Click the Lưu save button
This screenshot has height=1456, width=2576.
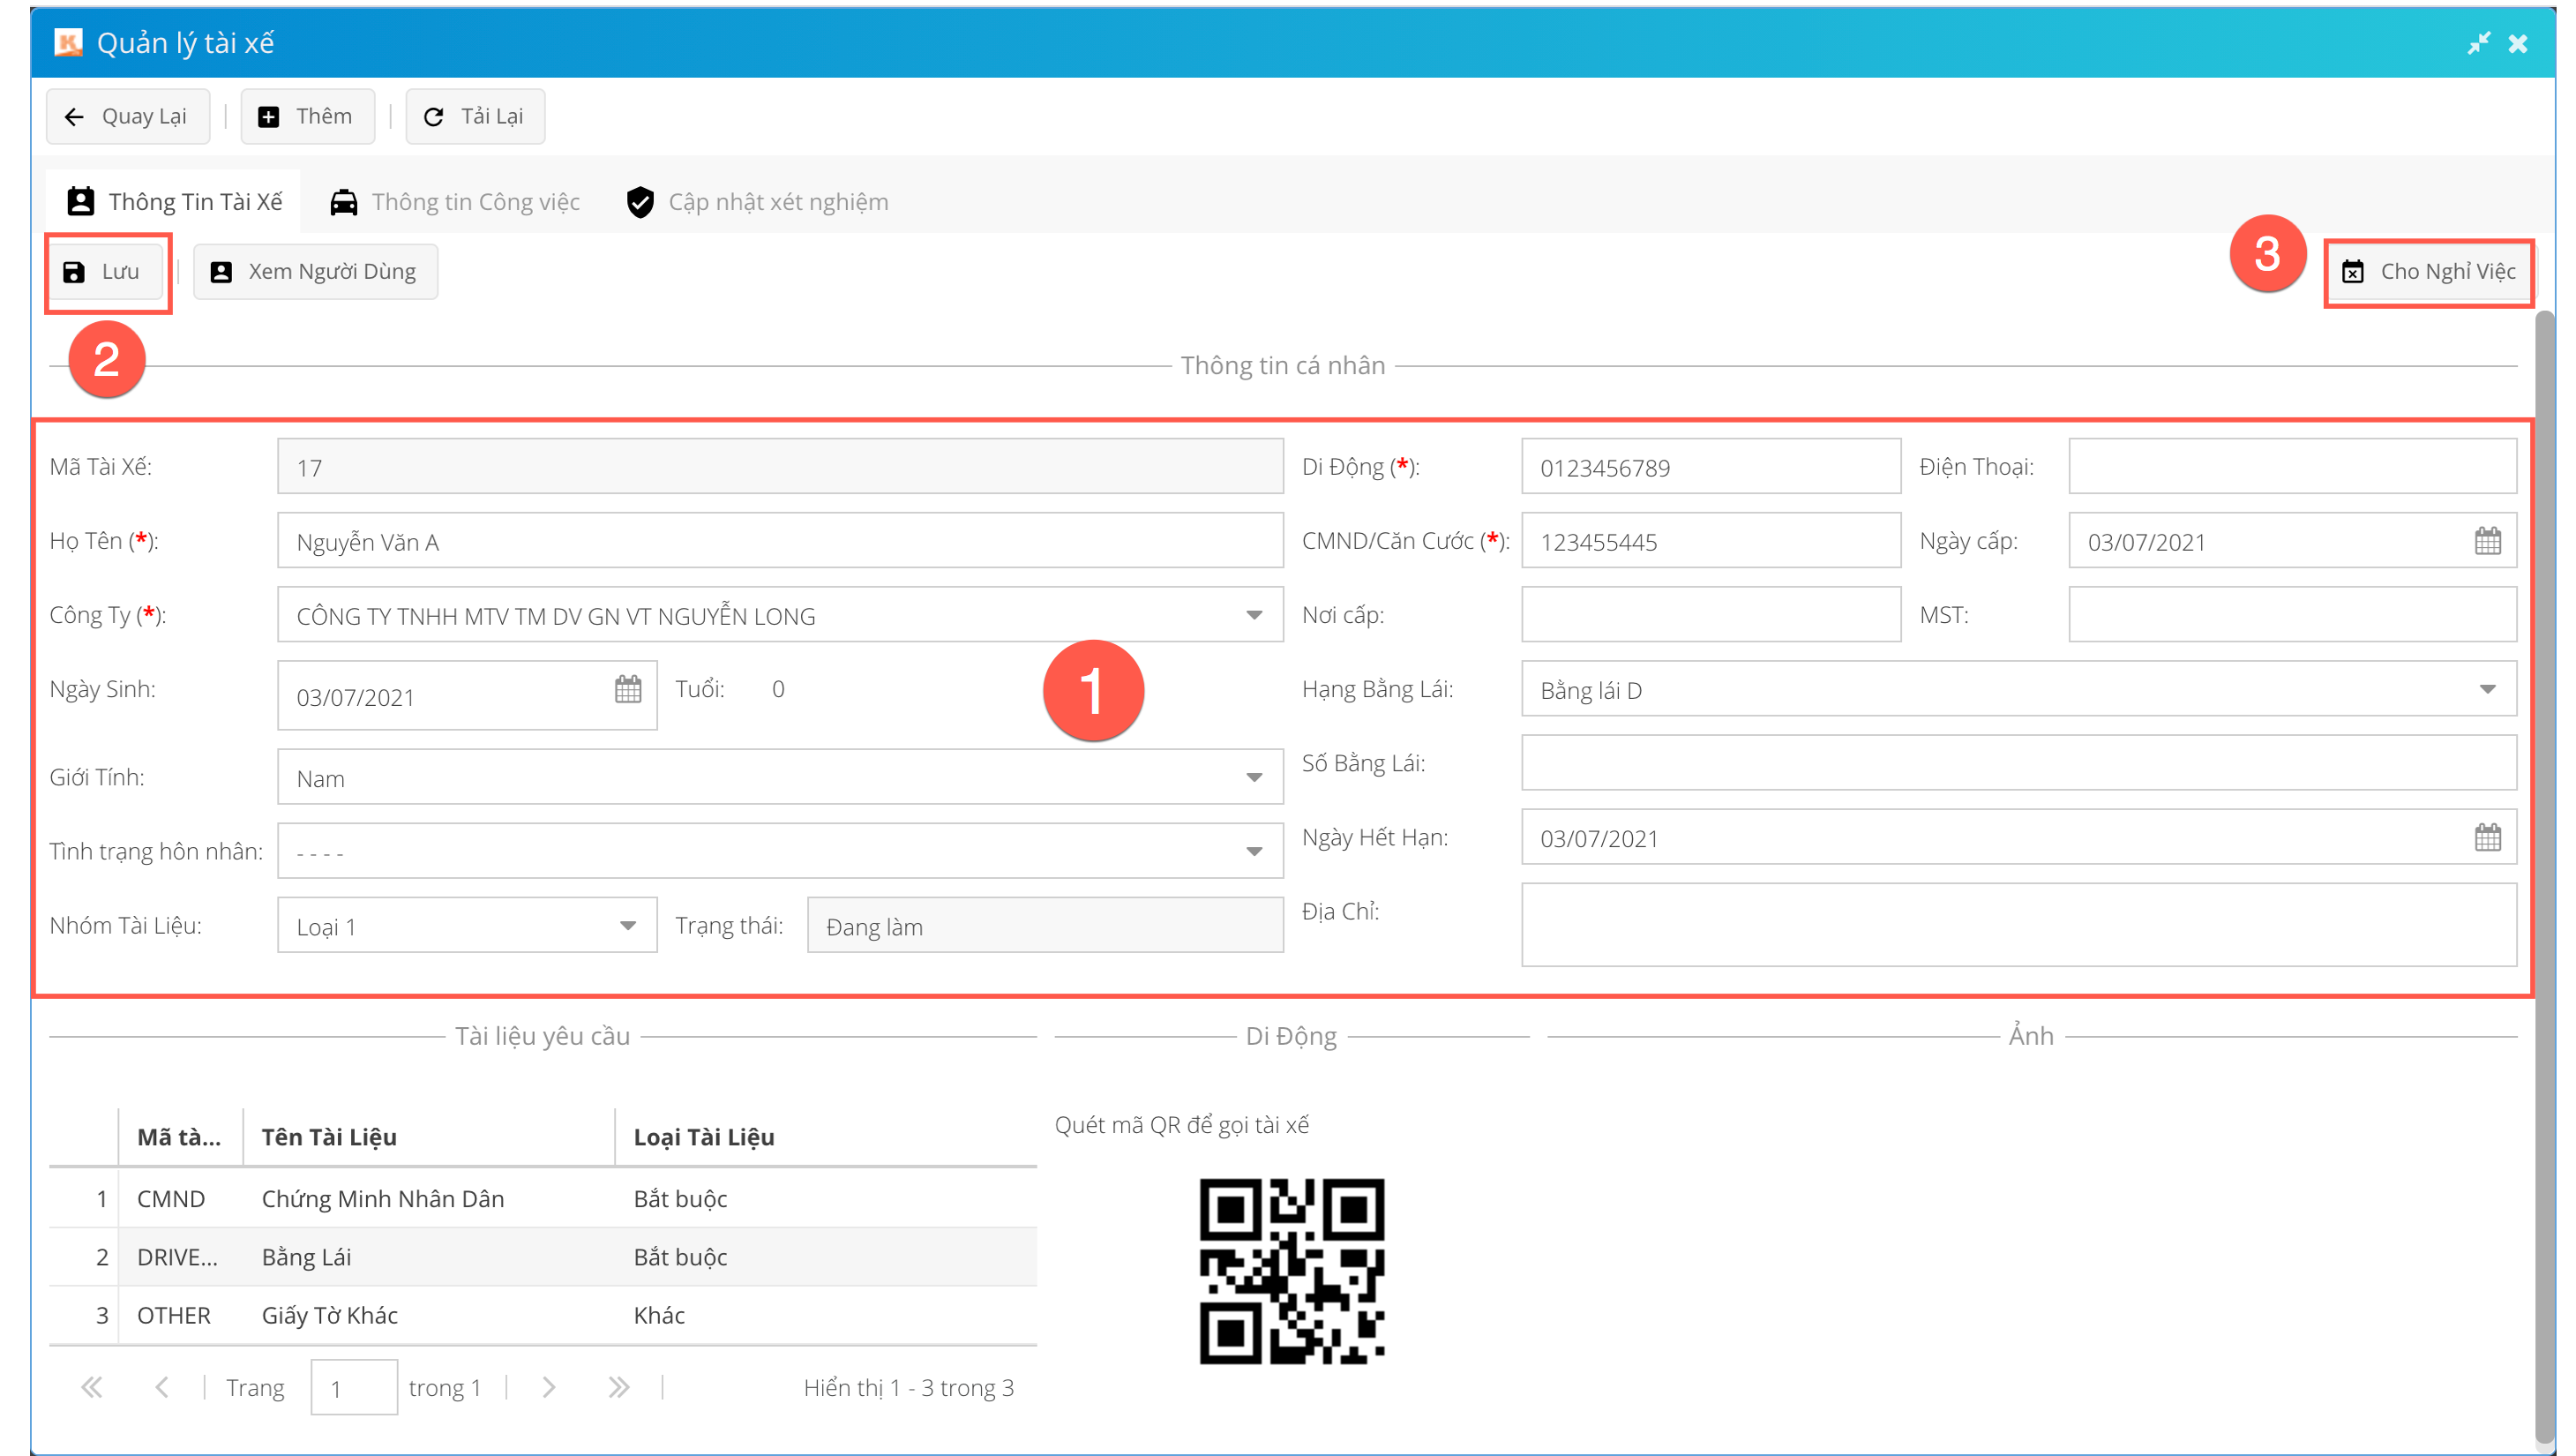104,272
